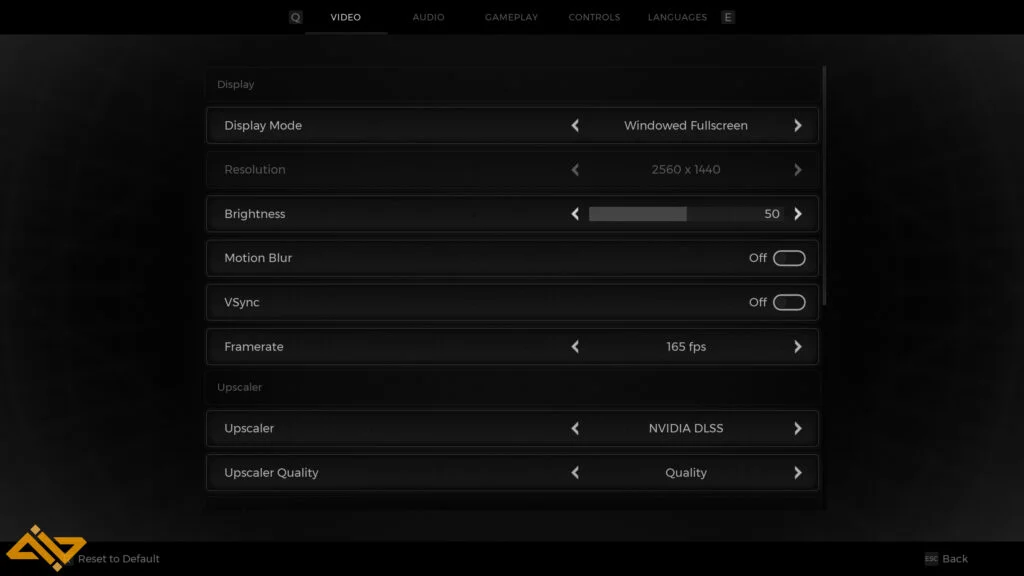Click the E key icon for next tab
This screenshot has width=1024, height=576.
(x=727, y=17)
